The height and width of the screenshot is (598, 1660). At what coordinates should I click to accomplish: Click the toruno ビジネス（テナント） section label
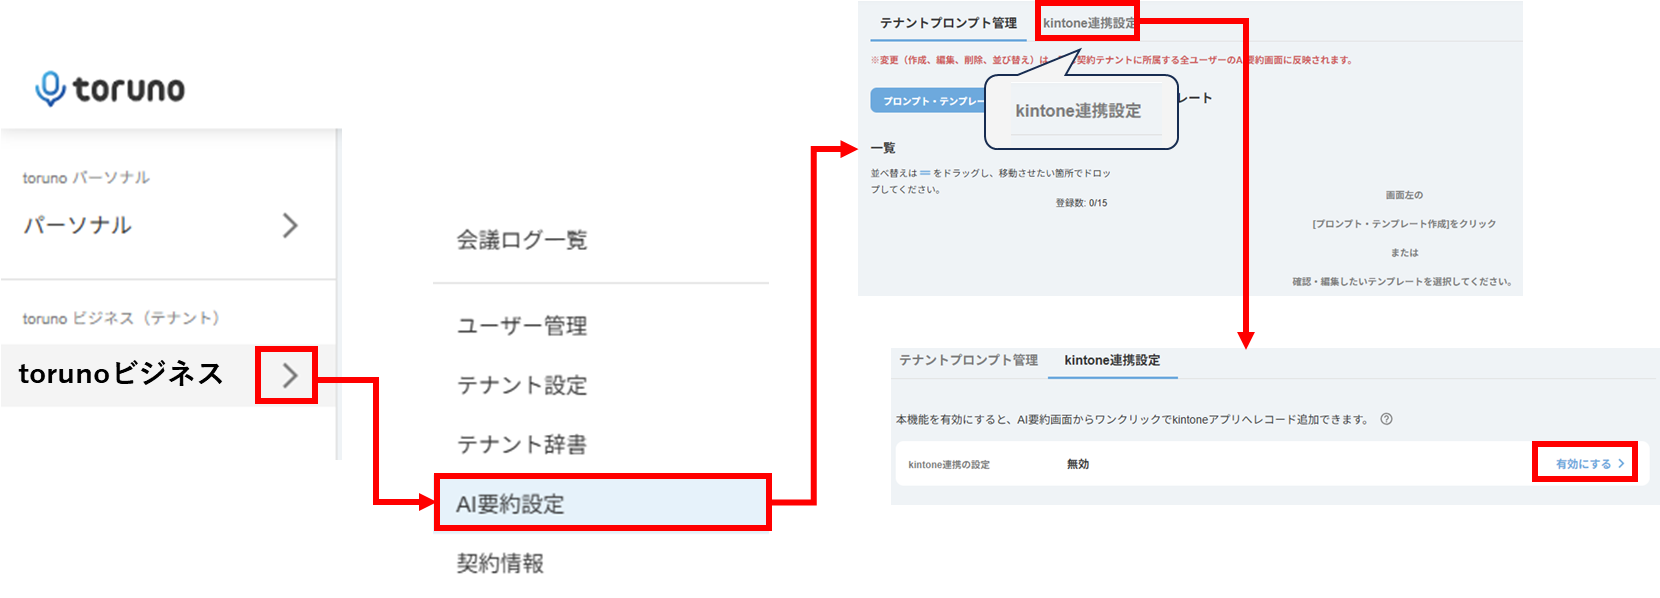click(120, 318)
